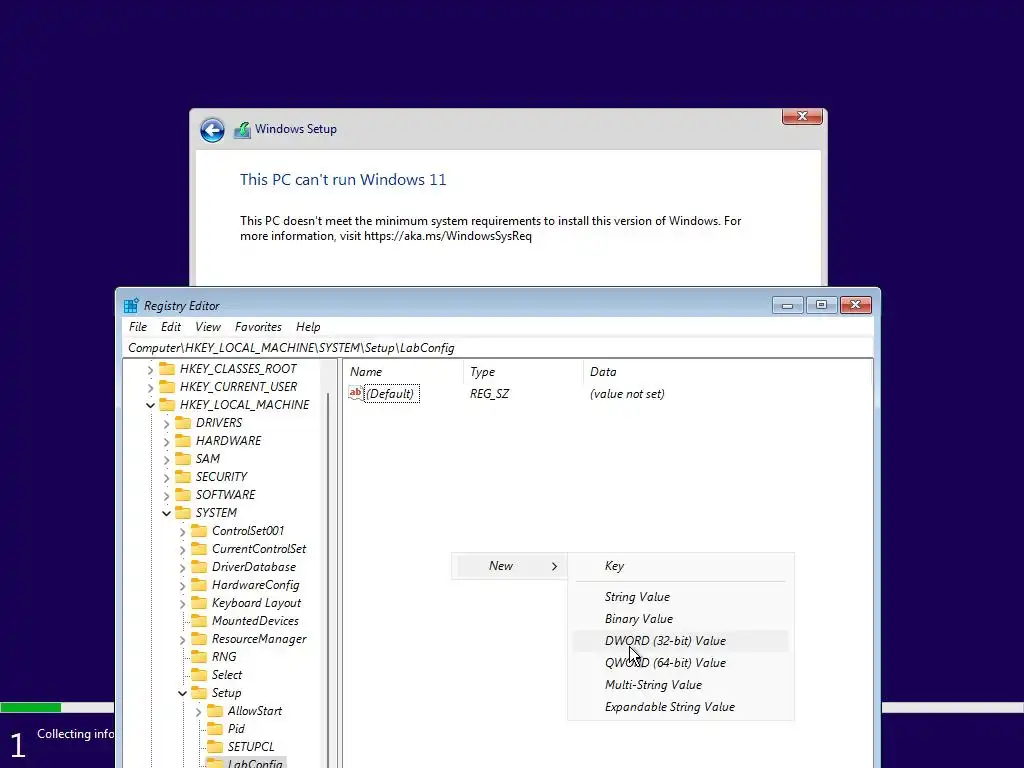This screenshot has height=768, width=1024.
Task: Expand the DRIVERS key arrow
Action: coord(166,423)
